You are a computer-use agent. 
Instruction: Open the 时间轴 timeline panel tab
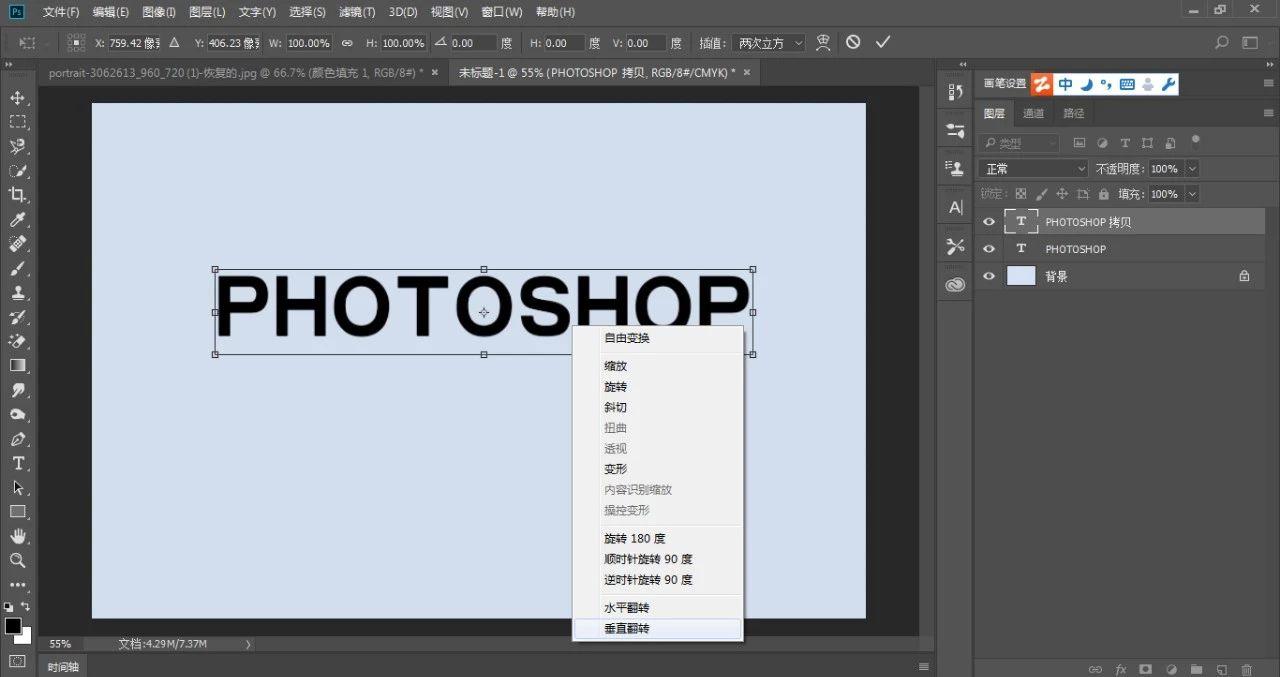[x=62, y=667]
